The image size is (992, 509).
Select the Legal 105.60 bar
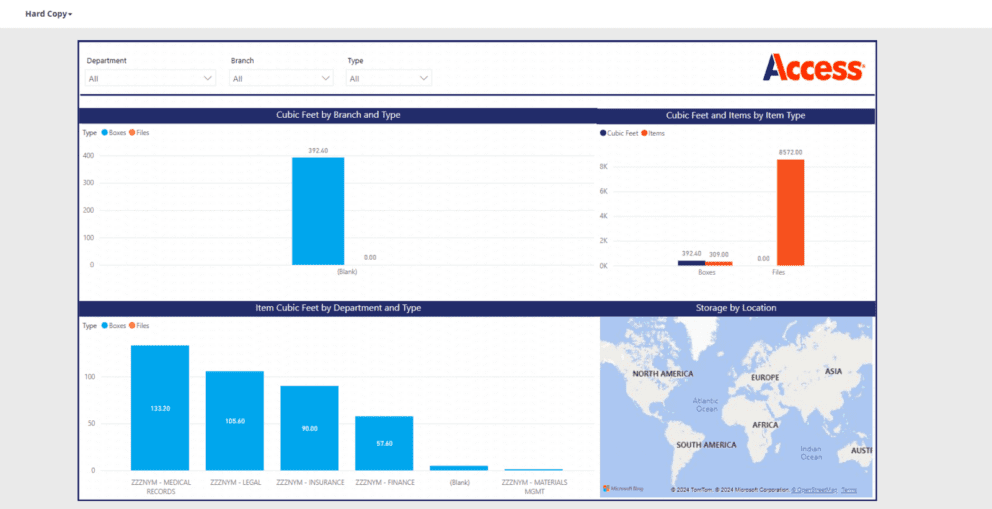coord(235,420)
